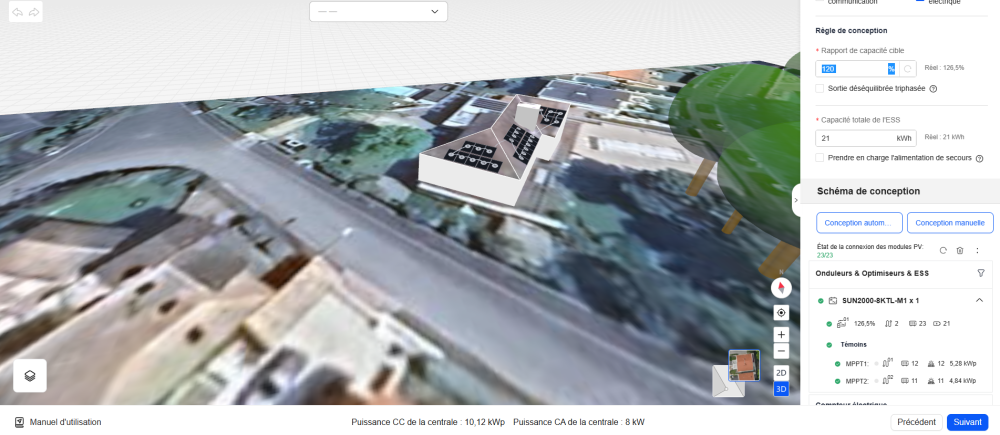Collapse the right side panel with the arrow
Screen dimensions: 1000x435
[x=797, y=200]
